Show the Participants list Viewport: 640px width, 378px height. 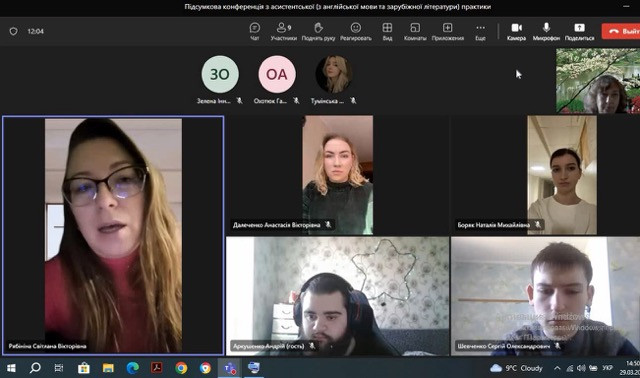click(x=283, y=31)
